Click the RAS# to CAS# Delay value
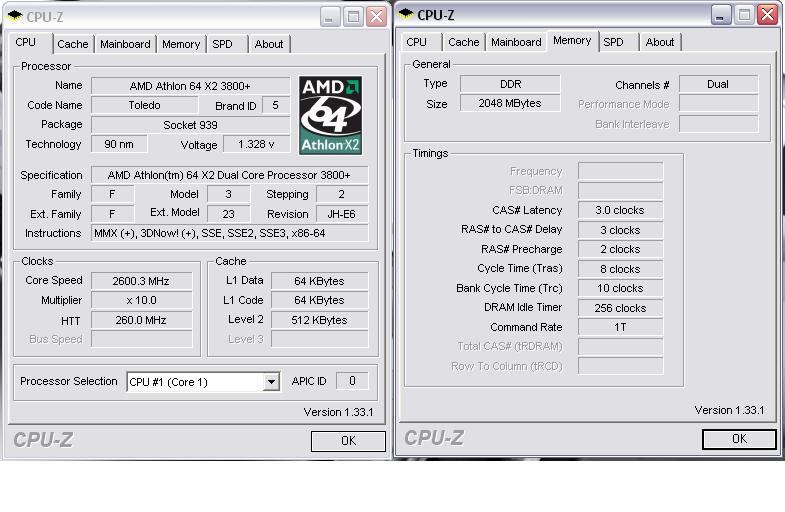The image size is (785, 512). coord(620,230)
